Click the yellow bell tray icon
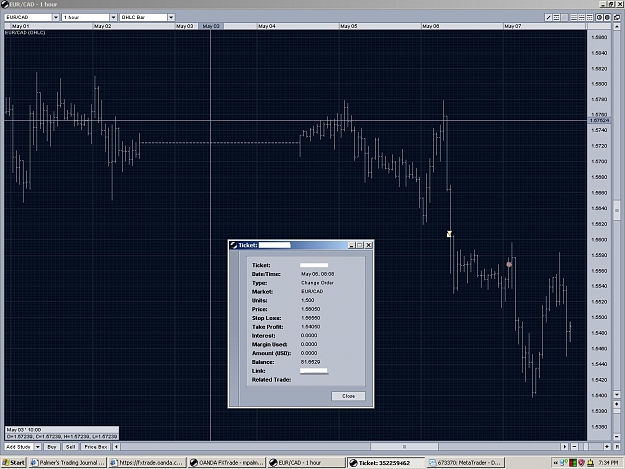 [x=590, y=463]
